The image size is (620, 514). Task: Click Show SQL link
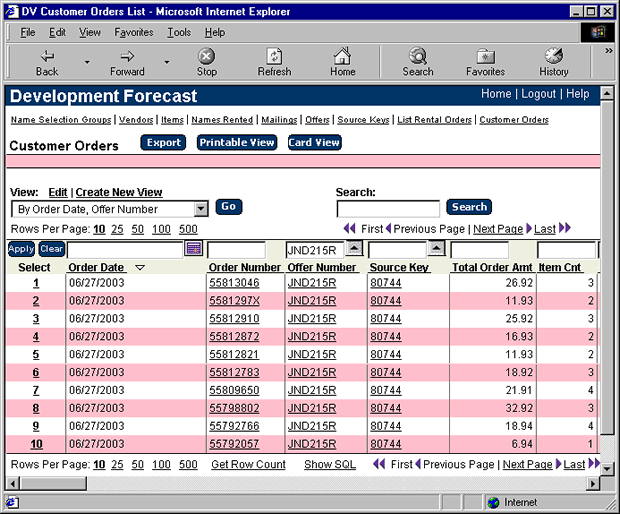330,465
